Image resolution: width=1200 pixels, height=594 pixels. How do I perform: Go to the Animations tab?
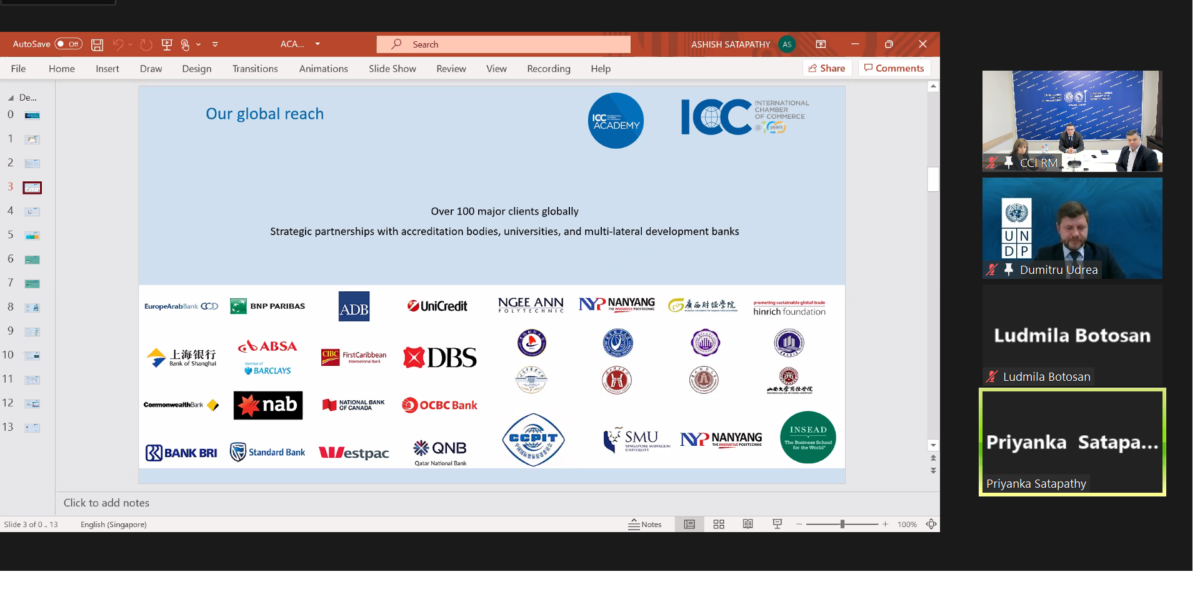pos(323,69)
